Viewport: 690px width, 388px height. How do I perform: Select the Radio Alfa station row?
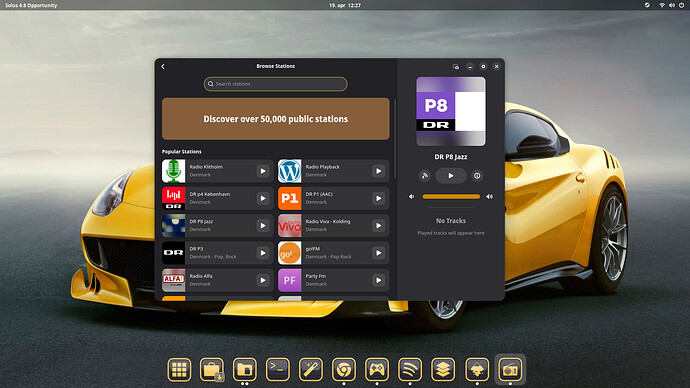click(217, 280)
